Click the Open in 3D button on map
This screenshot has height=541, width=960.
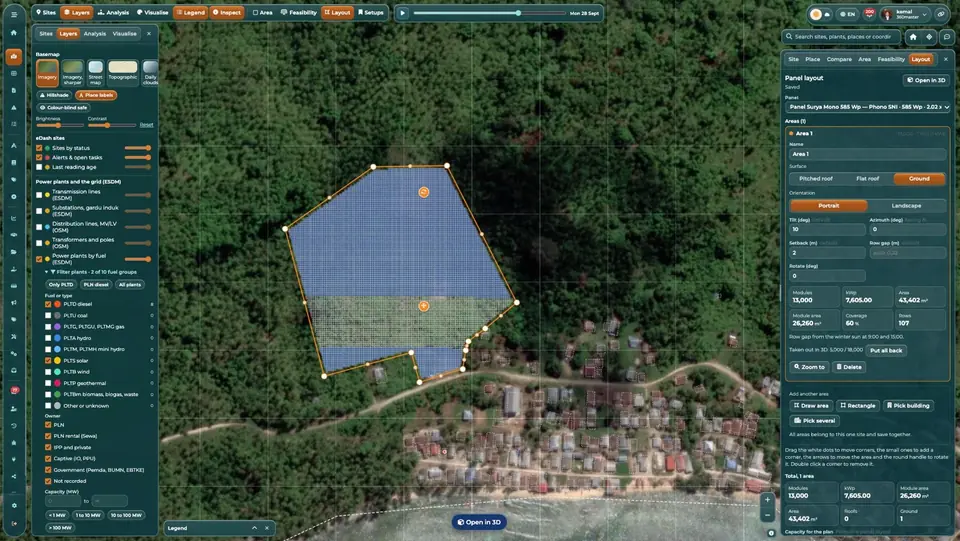pos(479,522)
